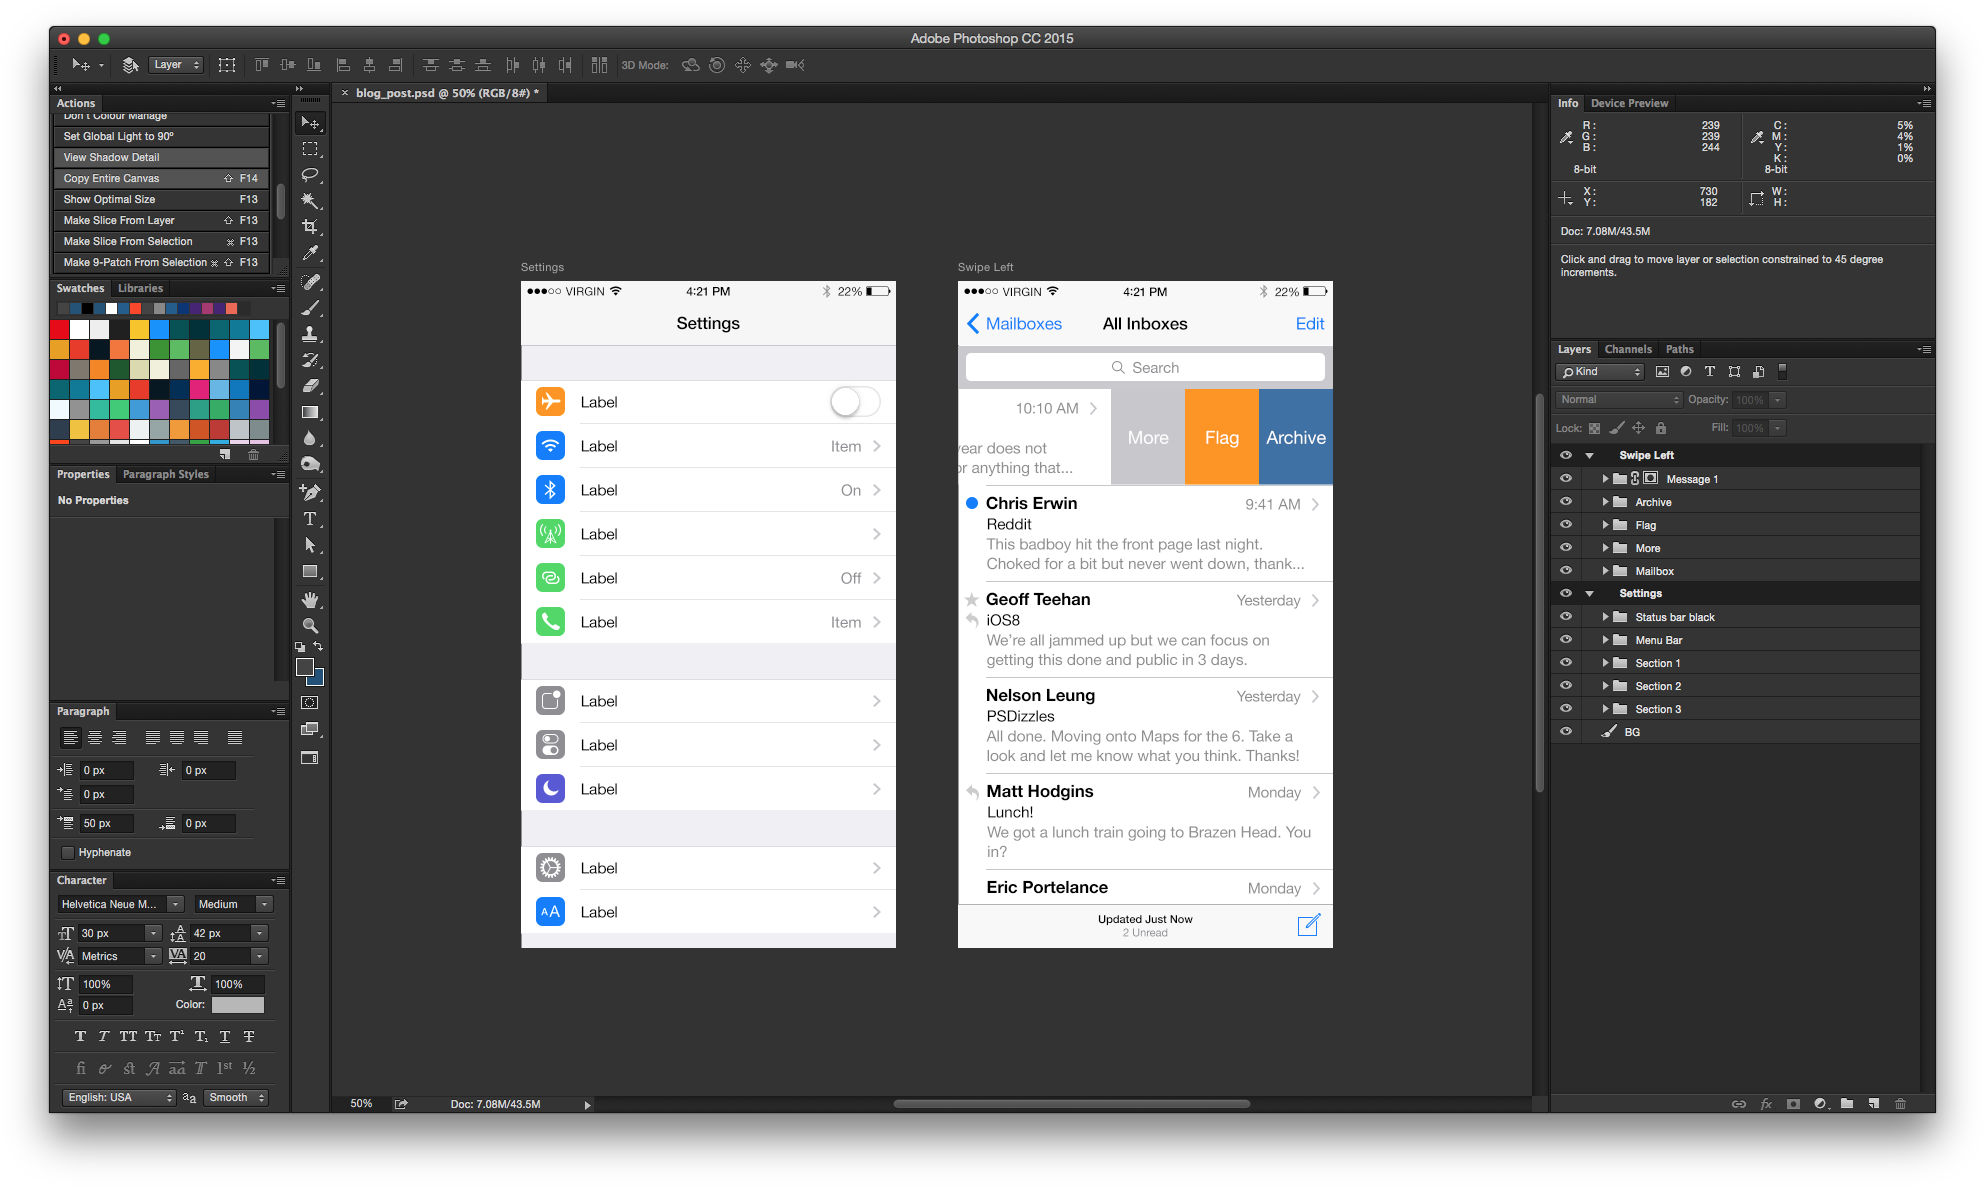Open the Paragraph Styles tab
1984x1186 pixels.
(166, 474)
